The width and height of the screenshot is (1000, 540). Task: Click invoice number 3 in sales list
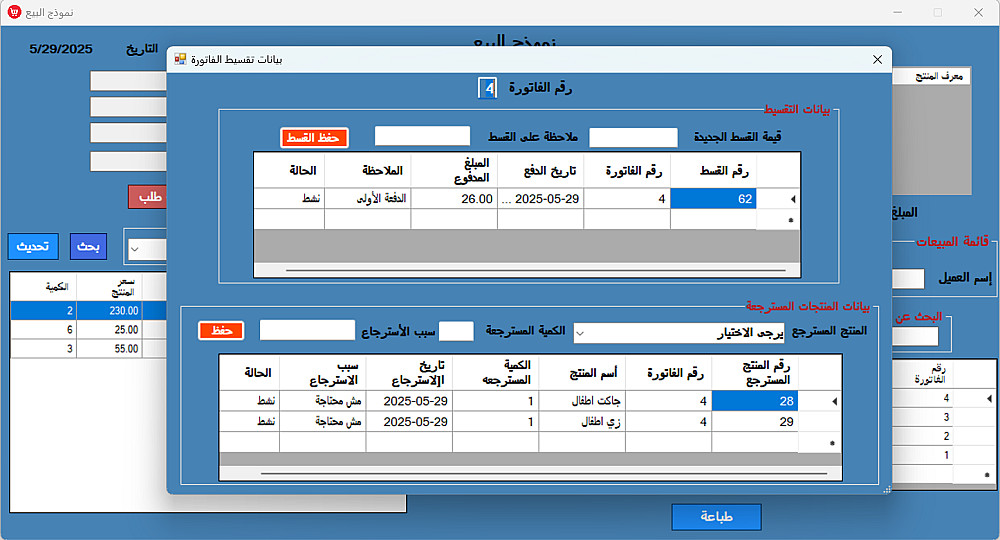[x=922, y=417]
